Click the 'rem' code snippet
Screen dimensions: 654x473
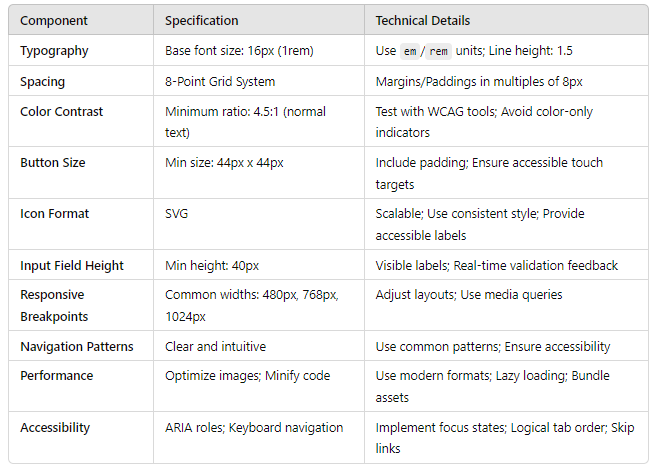coord(440,51)
